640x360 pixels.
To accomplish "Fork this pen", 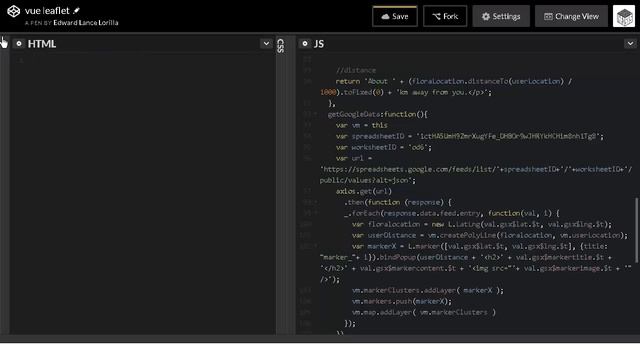I will click(445, 16).
